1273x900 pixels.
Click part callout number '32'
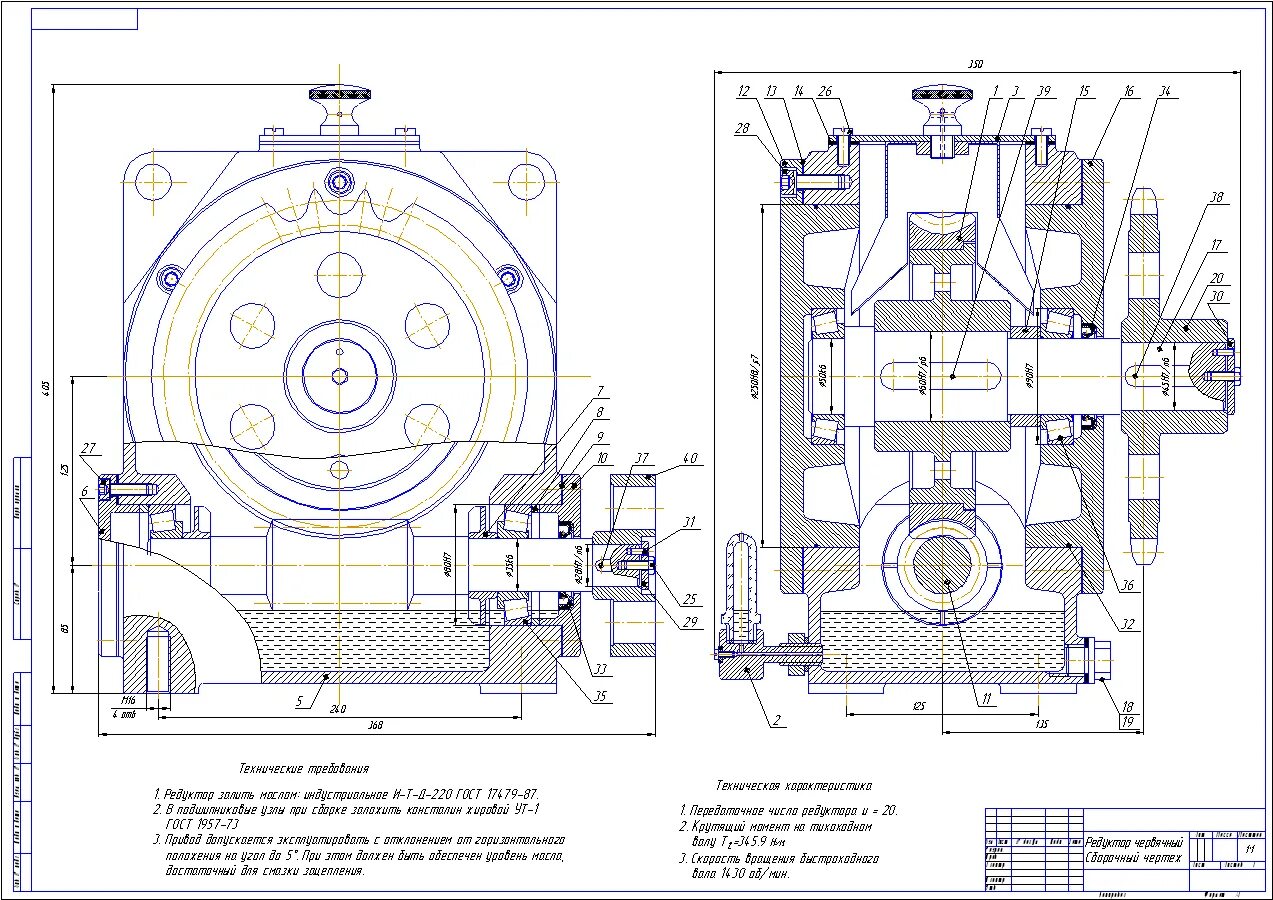tap(1127, 625)
